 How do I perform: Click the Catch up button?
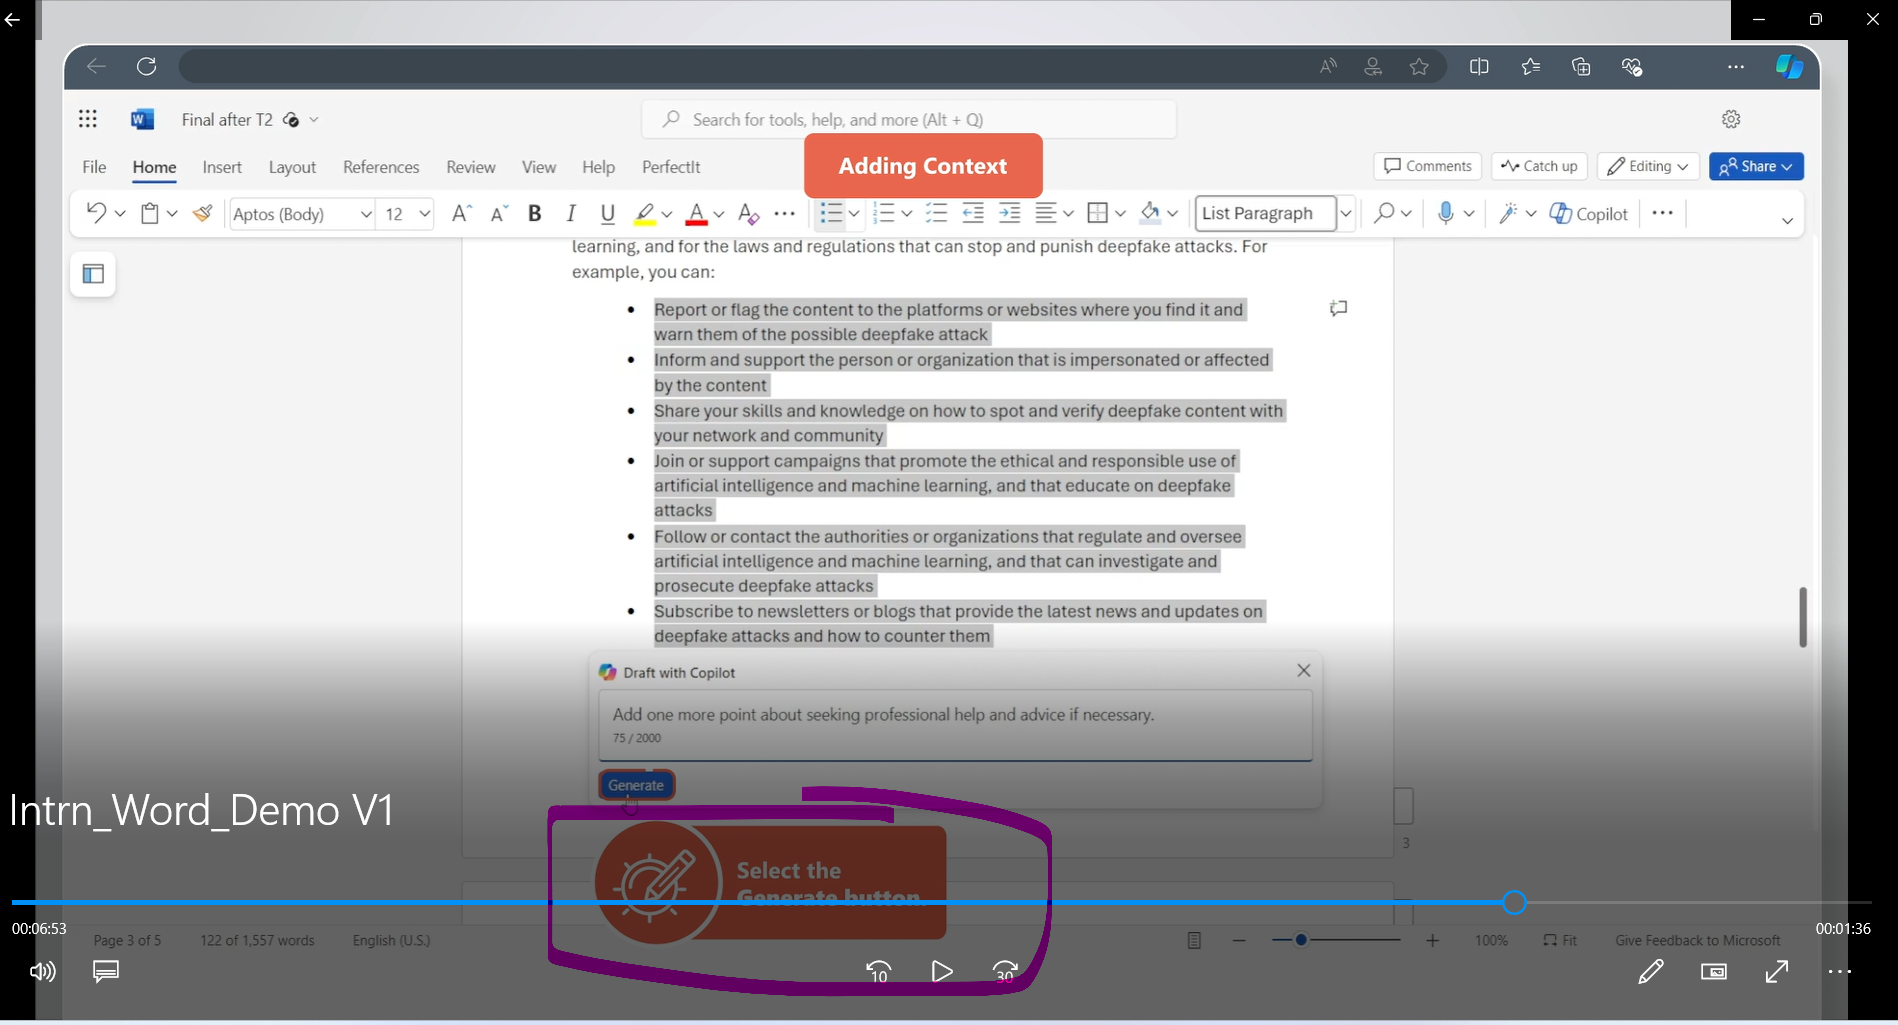point(1539,166)
